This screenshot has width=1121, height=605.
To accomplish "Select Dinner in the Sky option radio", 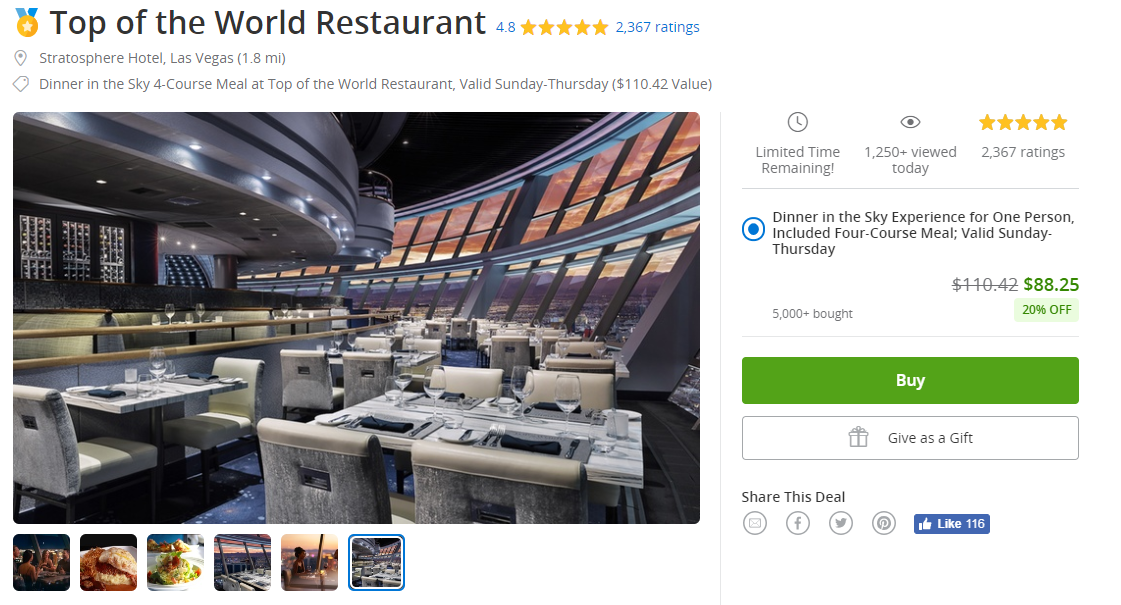I will tap(753, 230).
